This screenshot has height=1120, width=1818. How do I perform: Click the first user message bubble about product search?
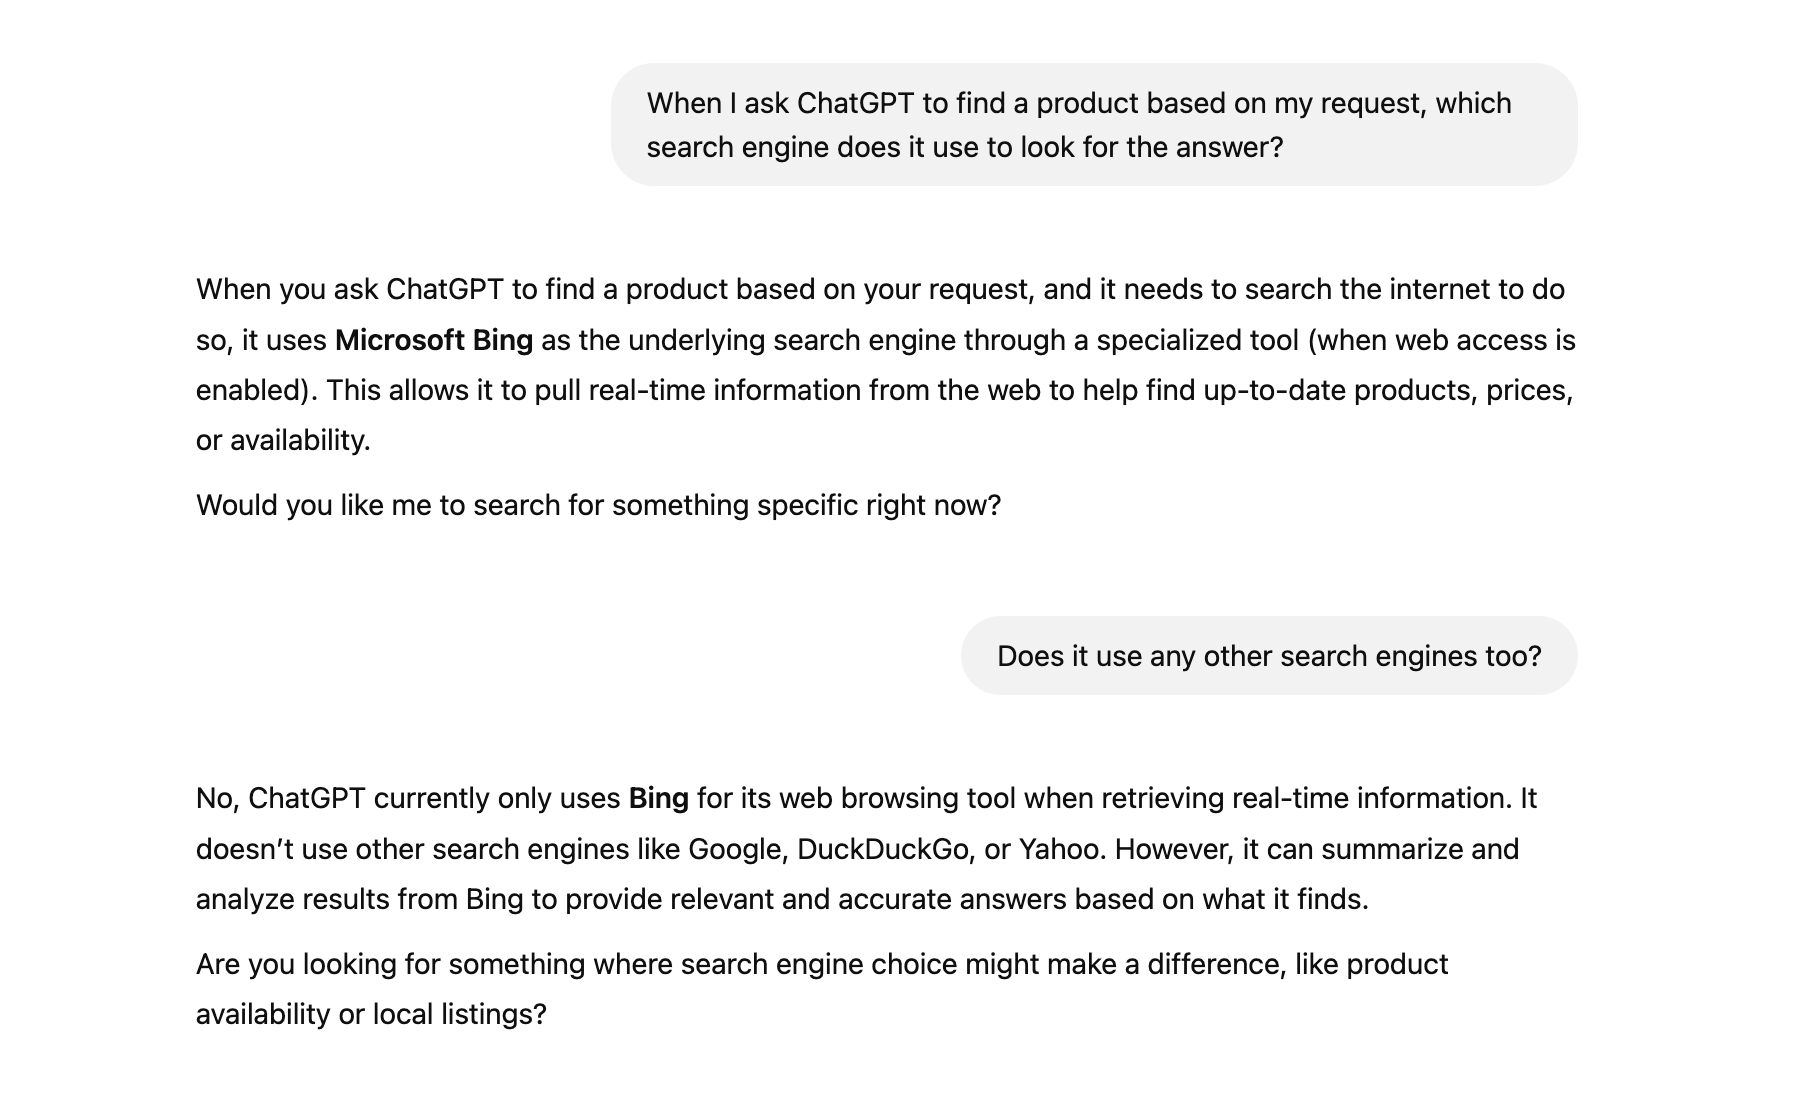coord(1094,125)
